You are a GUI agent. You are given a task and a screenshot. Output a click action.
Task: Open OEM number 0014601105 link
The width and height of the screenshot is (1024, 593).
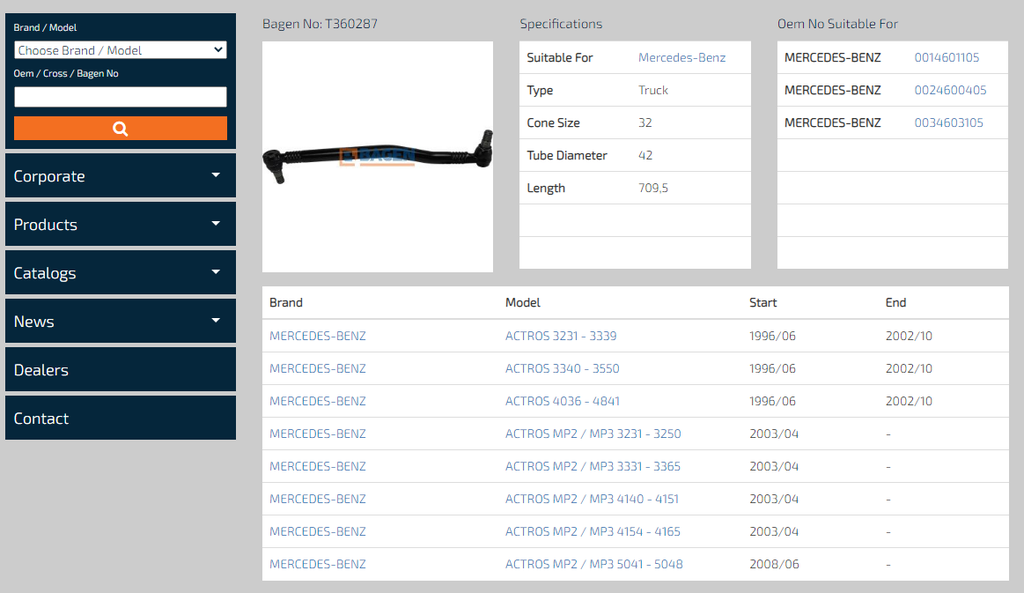coord(946,57)
